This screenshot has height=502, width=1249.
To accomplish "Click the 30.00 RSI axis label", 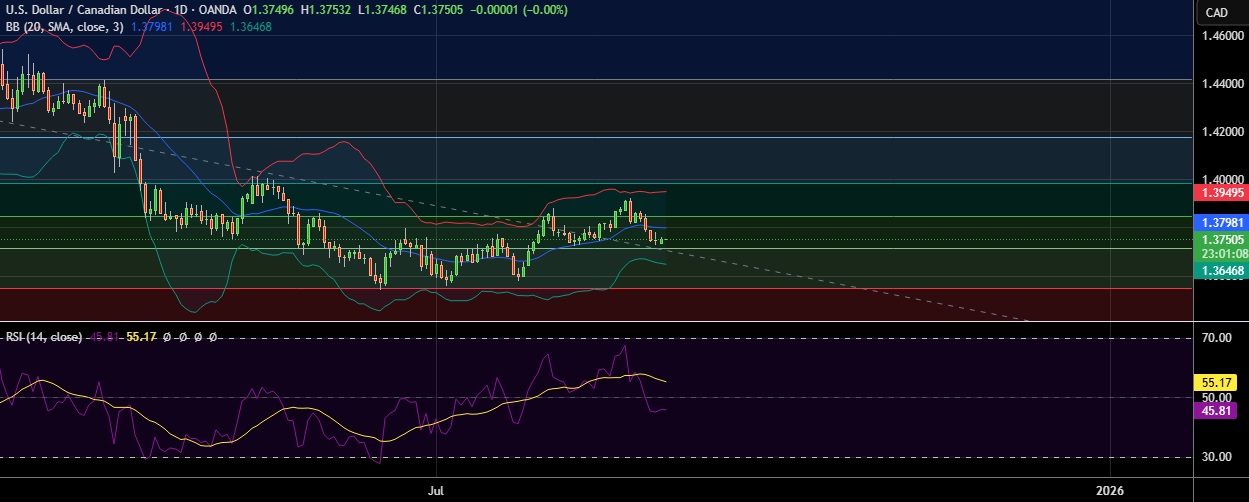I will [1215, 457].
